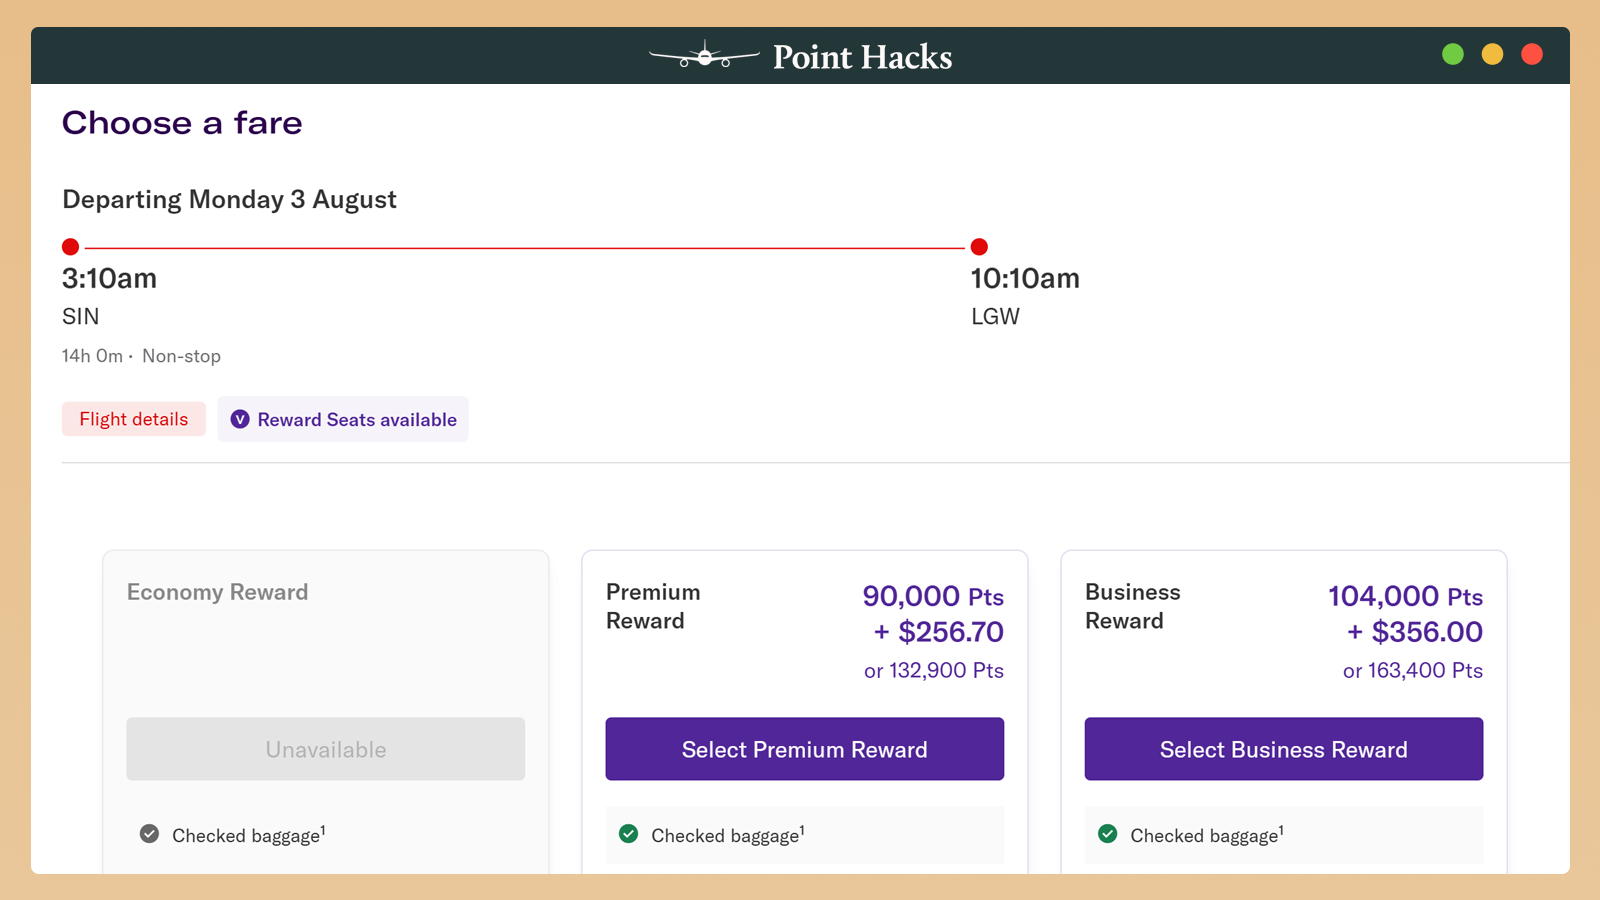Open Flight details

(x=134, y=419)
